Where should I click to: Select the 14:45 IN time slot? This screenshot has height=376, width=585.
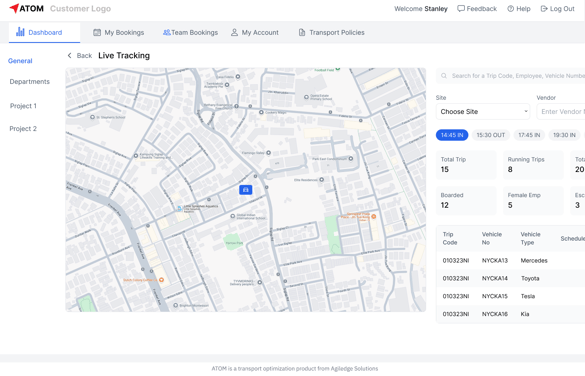452,135
